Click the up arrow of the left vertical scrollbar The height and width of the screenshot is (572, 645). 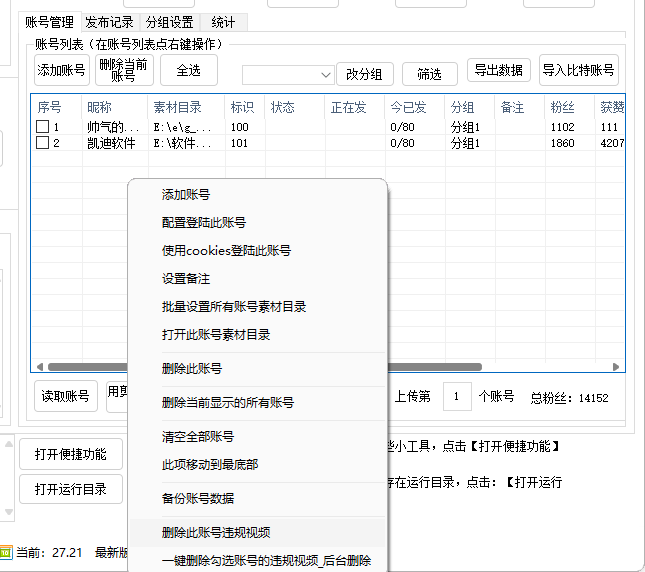coord(9,444)
